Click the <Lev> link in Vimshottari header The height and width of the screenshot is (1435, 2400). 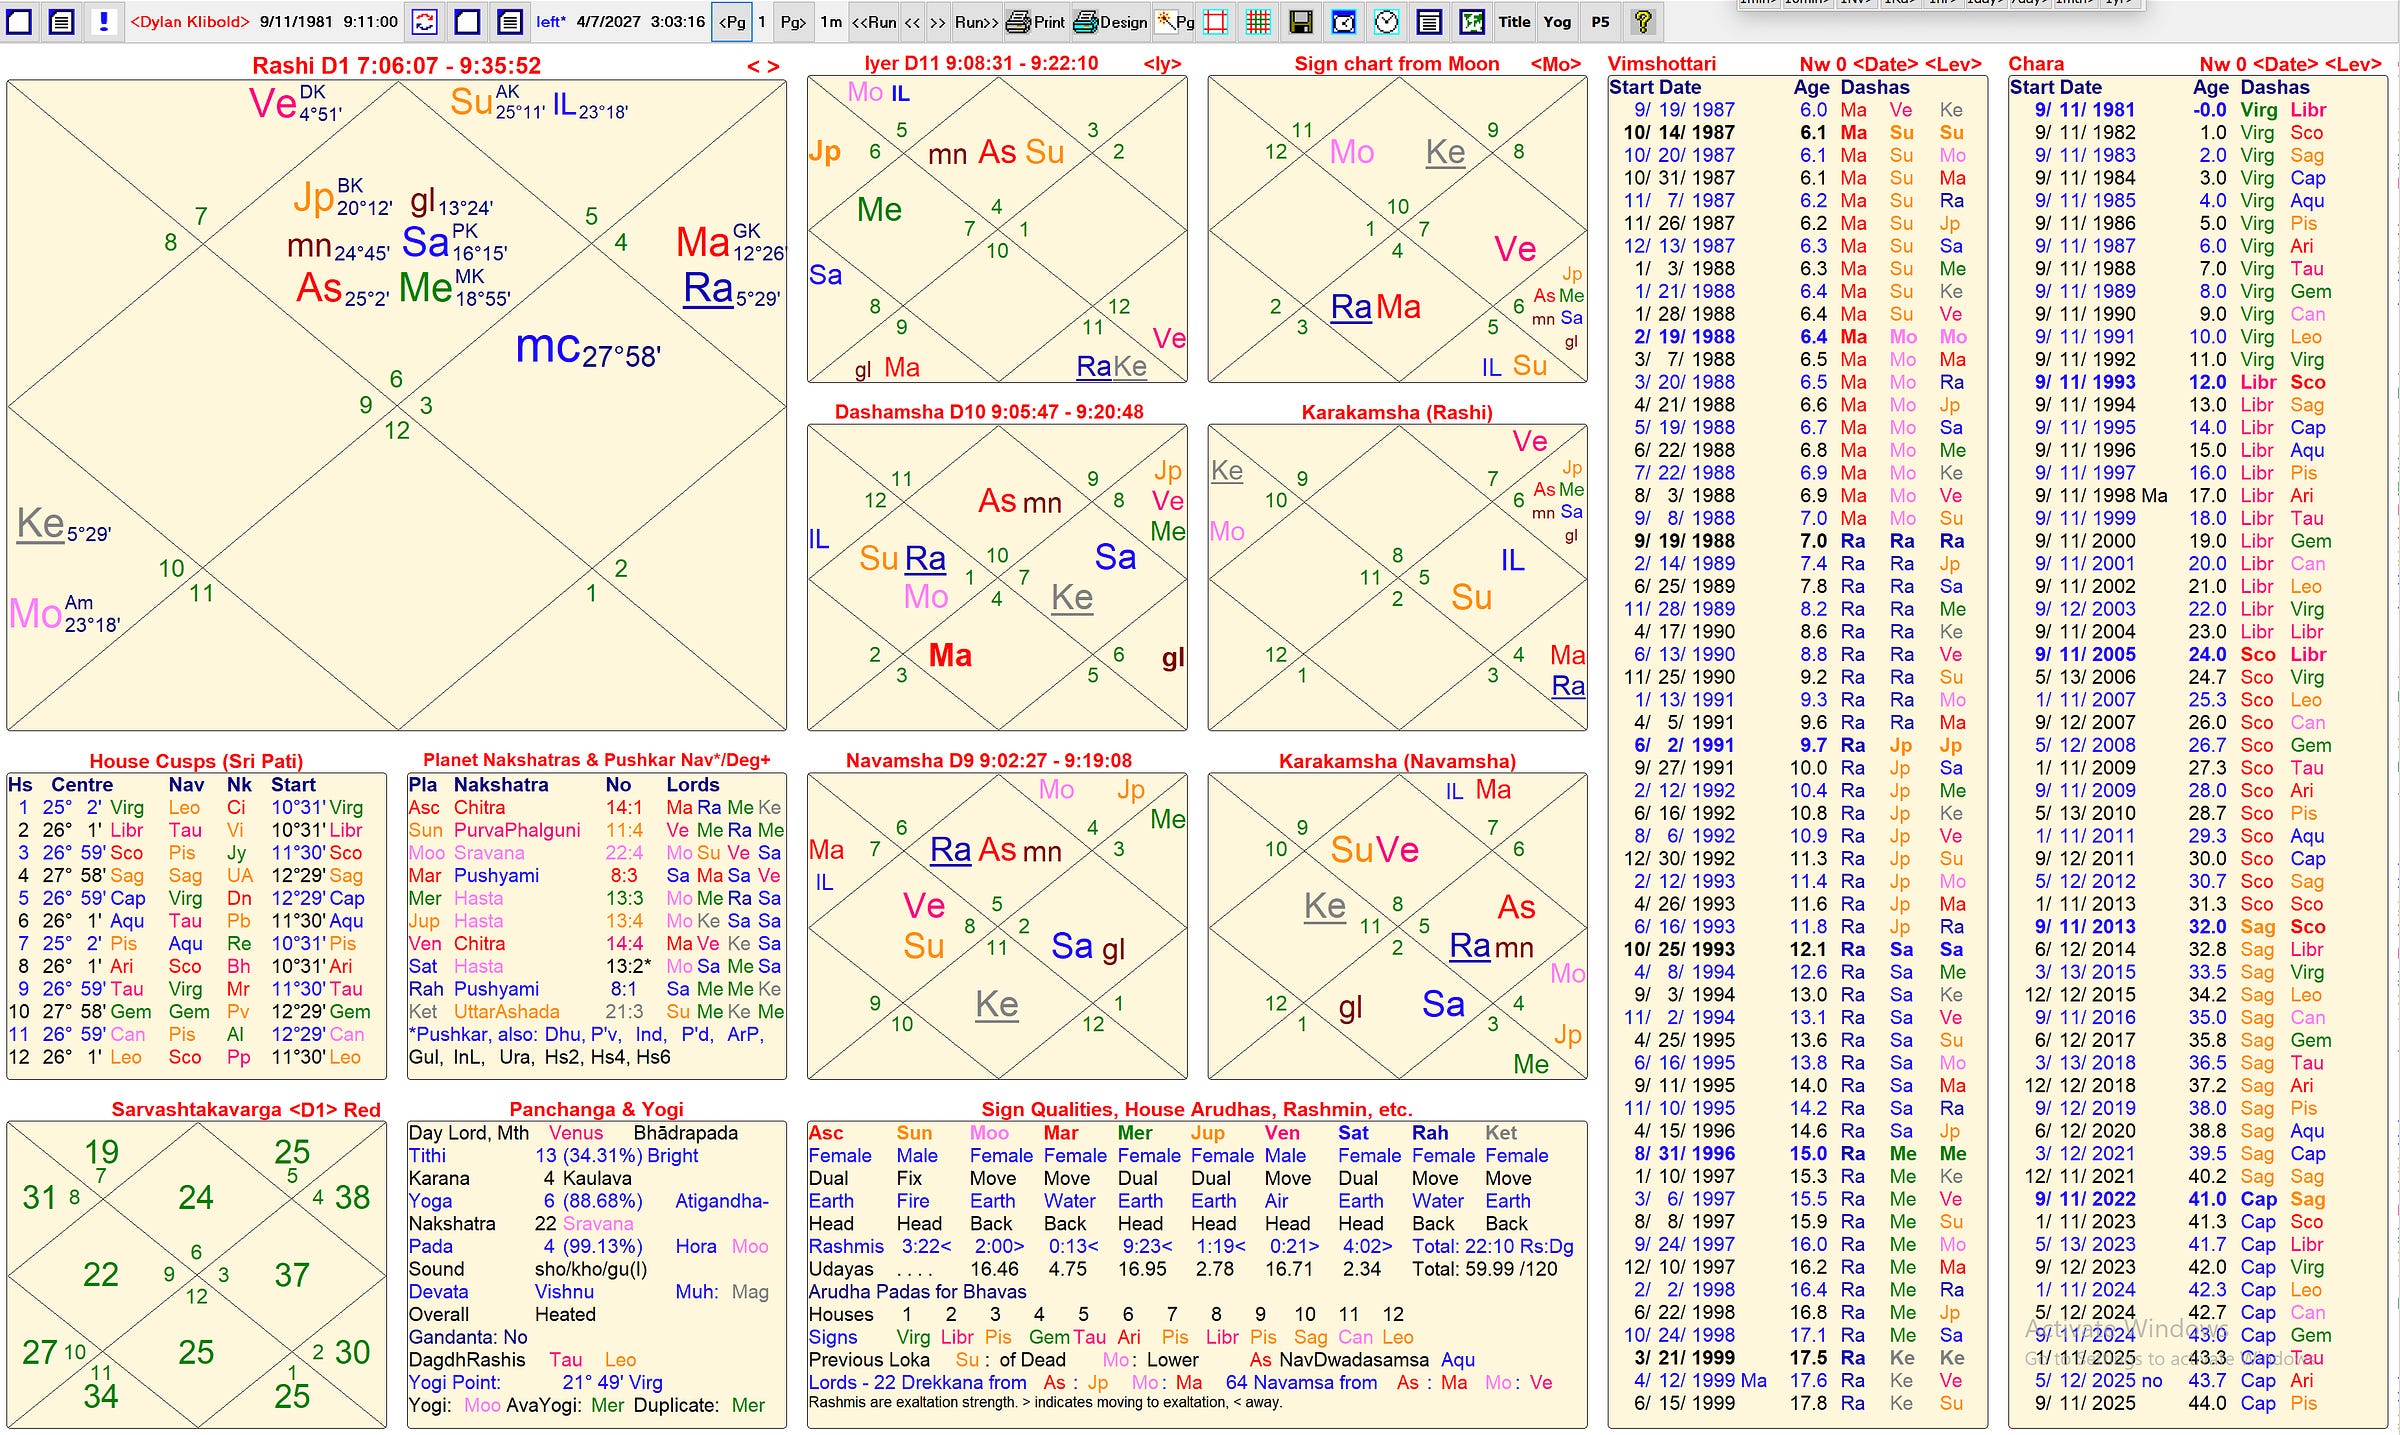pos(1952,64)
